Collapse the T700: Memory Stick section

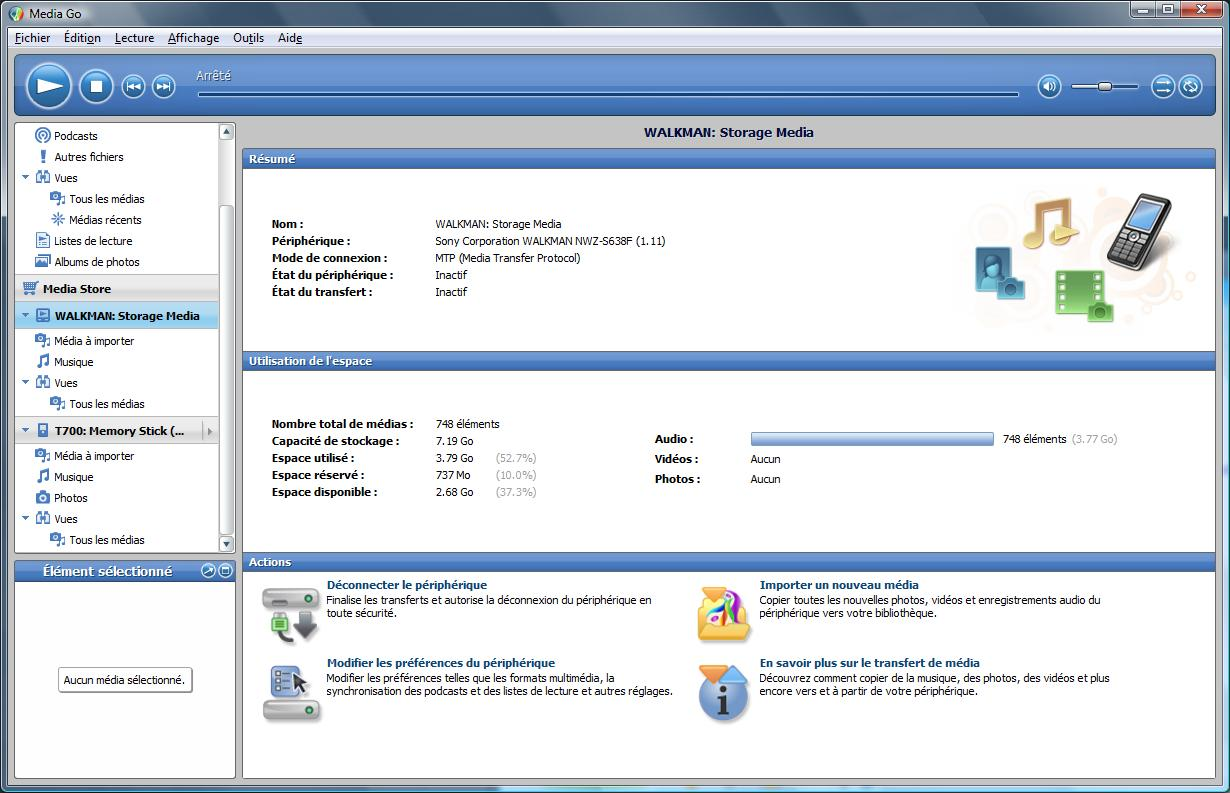click(x=25, y=431)
